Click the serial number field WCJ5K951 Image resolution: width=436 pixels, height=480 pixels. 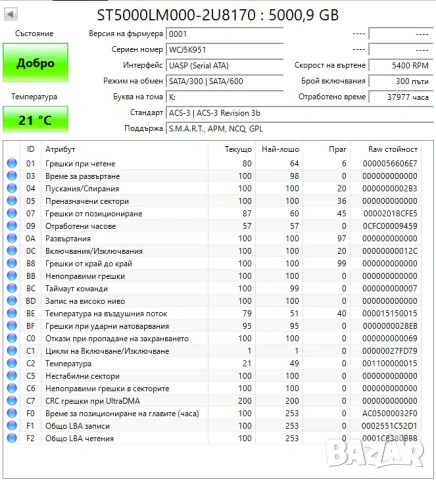tap(225, 50)
